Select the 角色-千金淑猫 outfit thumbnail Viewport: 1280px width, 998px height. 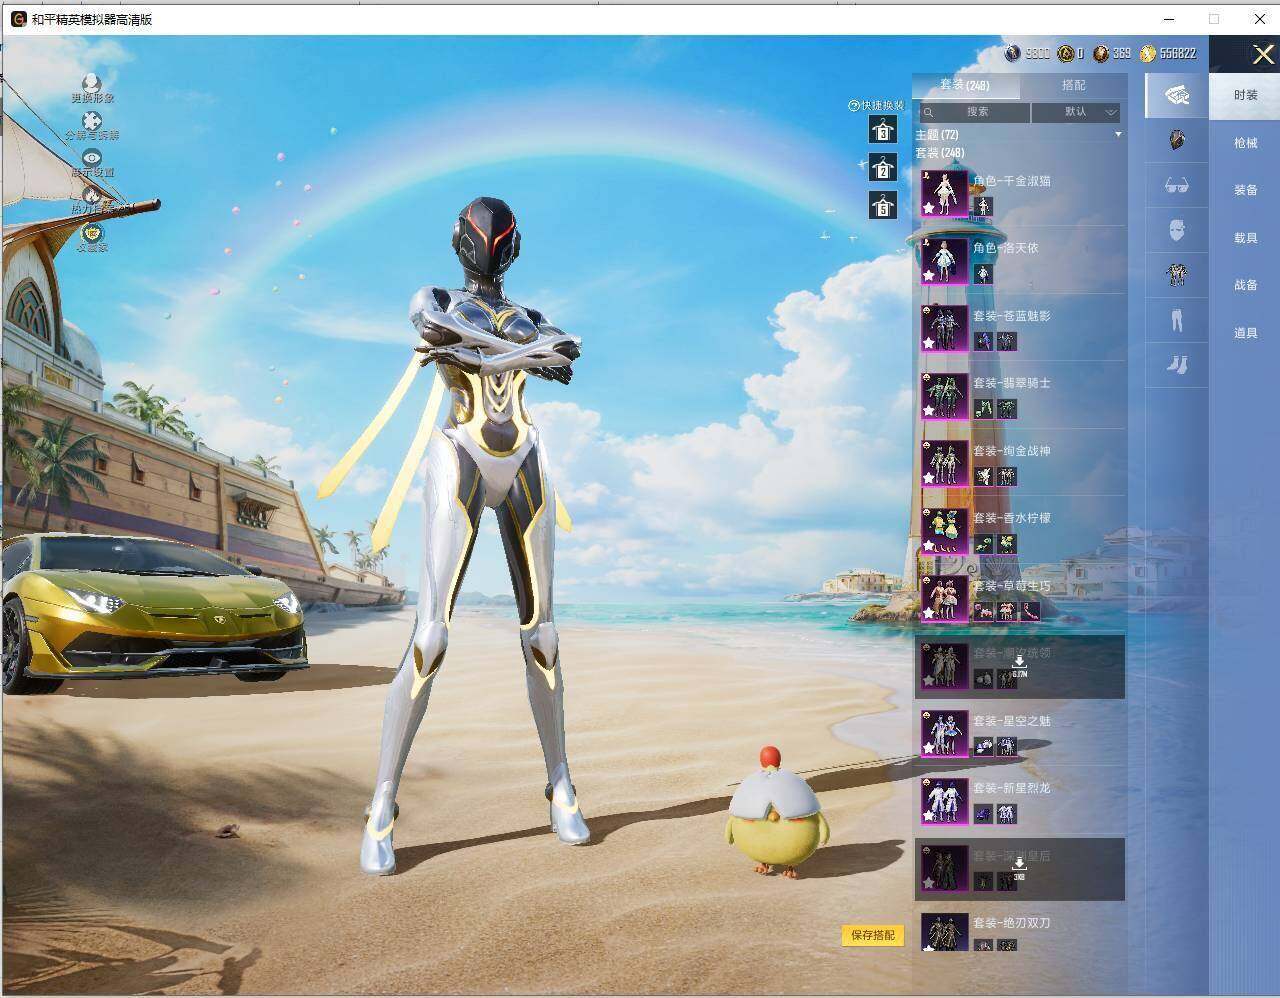pos(944,193)
